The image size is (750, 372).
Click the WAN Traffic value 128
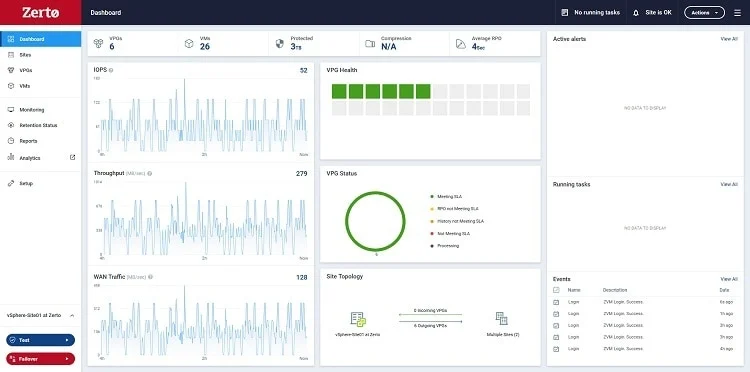pyautogui.click(x=301, y=277)
